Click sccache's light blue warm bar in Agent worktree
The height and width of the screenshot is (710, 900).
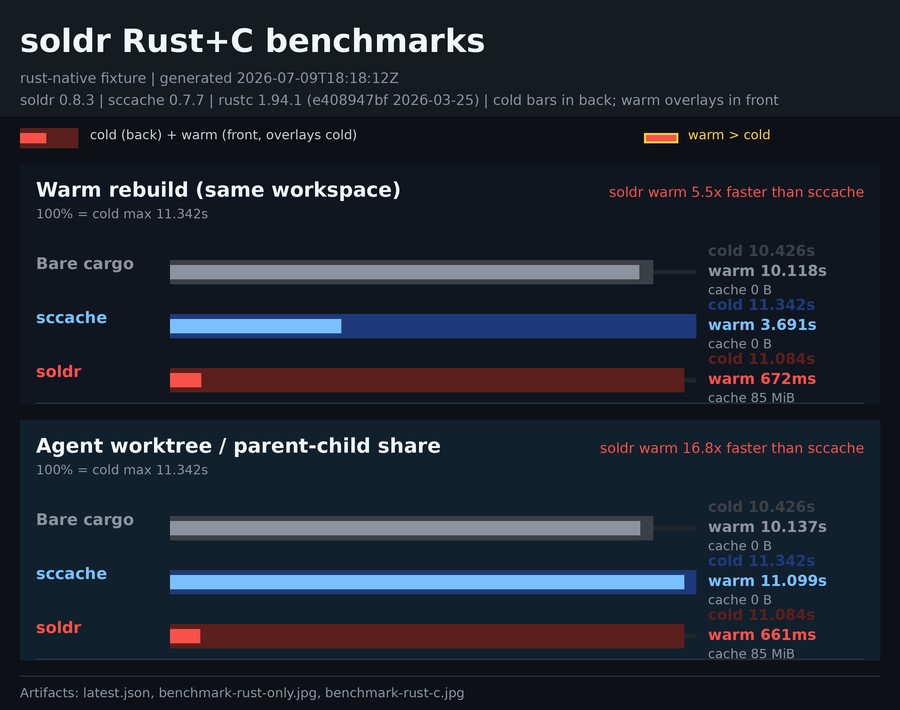(427, 582)
